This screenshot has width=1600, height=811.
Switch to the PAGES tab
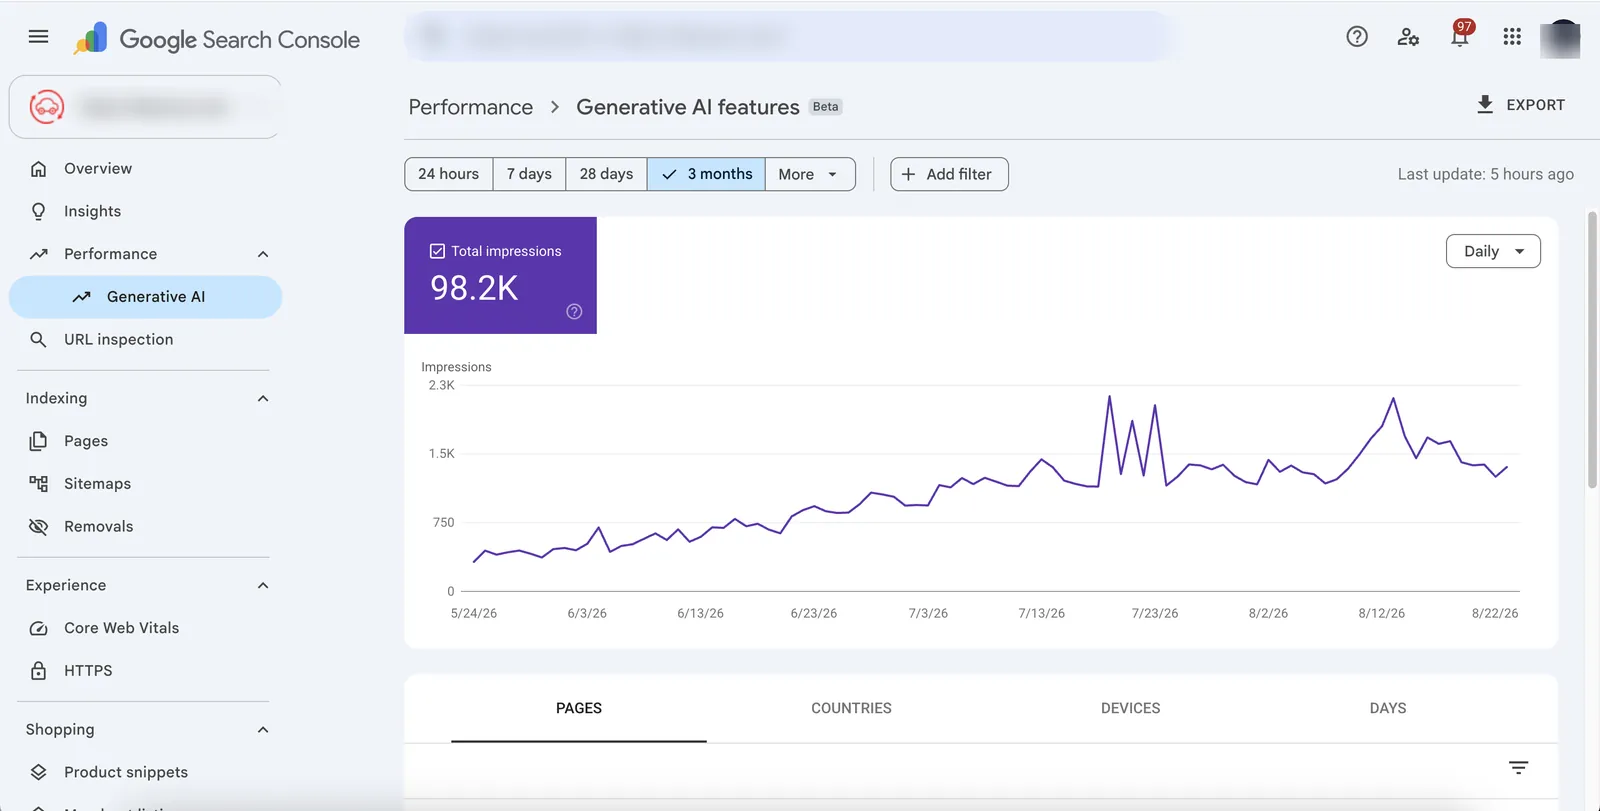579,708
